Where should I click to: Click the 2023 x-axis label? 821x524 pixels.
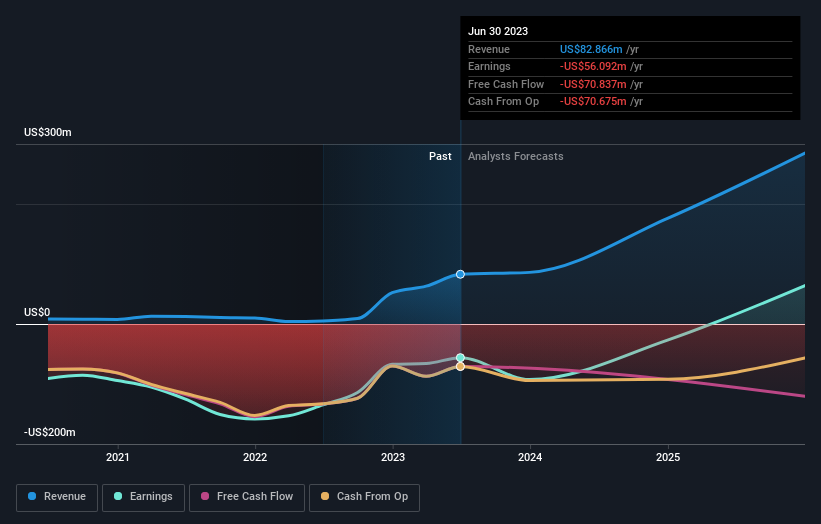pyautogui.click(x=393, y=457)
